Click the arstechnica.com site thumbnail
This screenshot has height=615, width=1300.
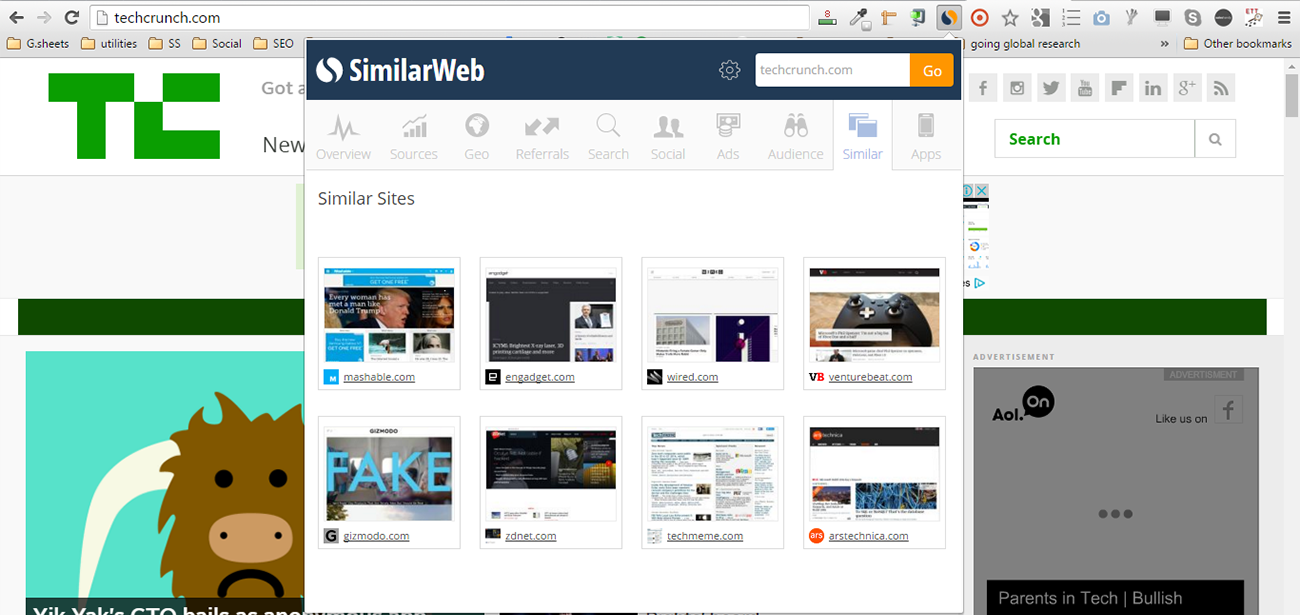[x=874, y=474]
